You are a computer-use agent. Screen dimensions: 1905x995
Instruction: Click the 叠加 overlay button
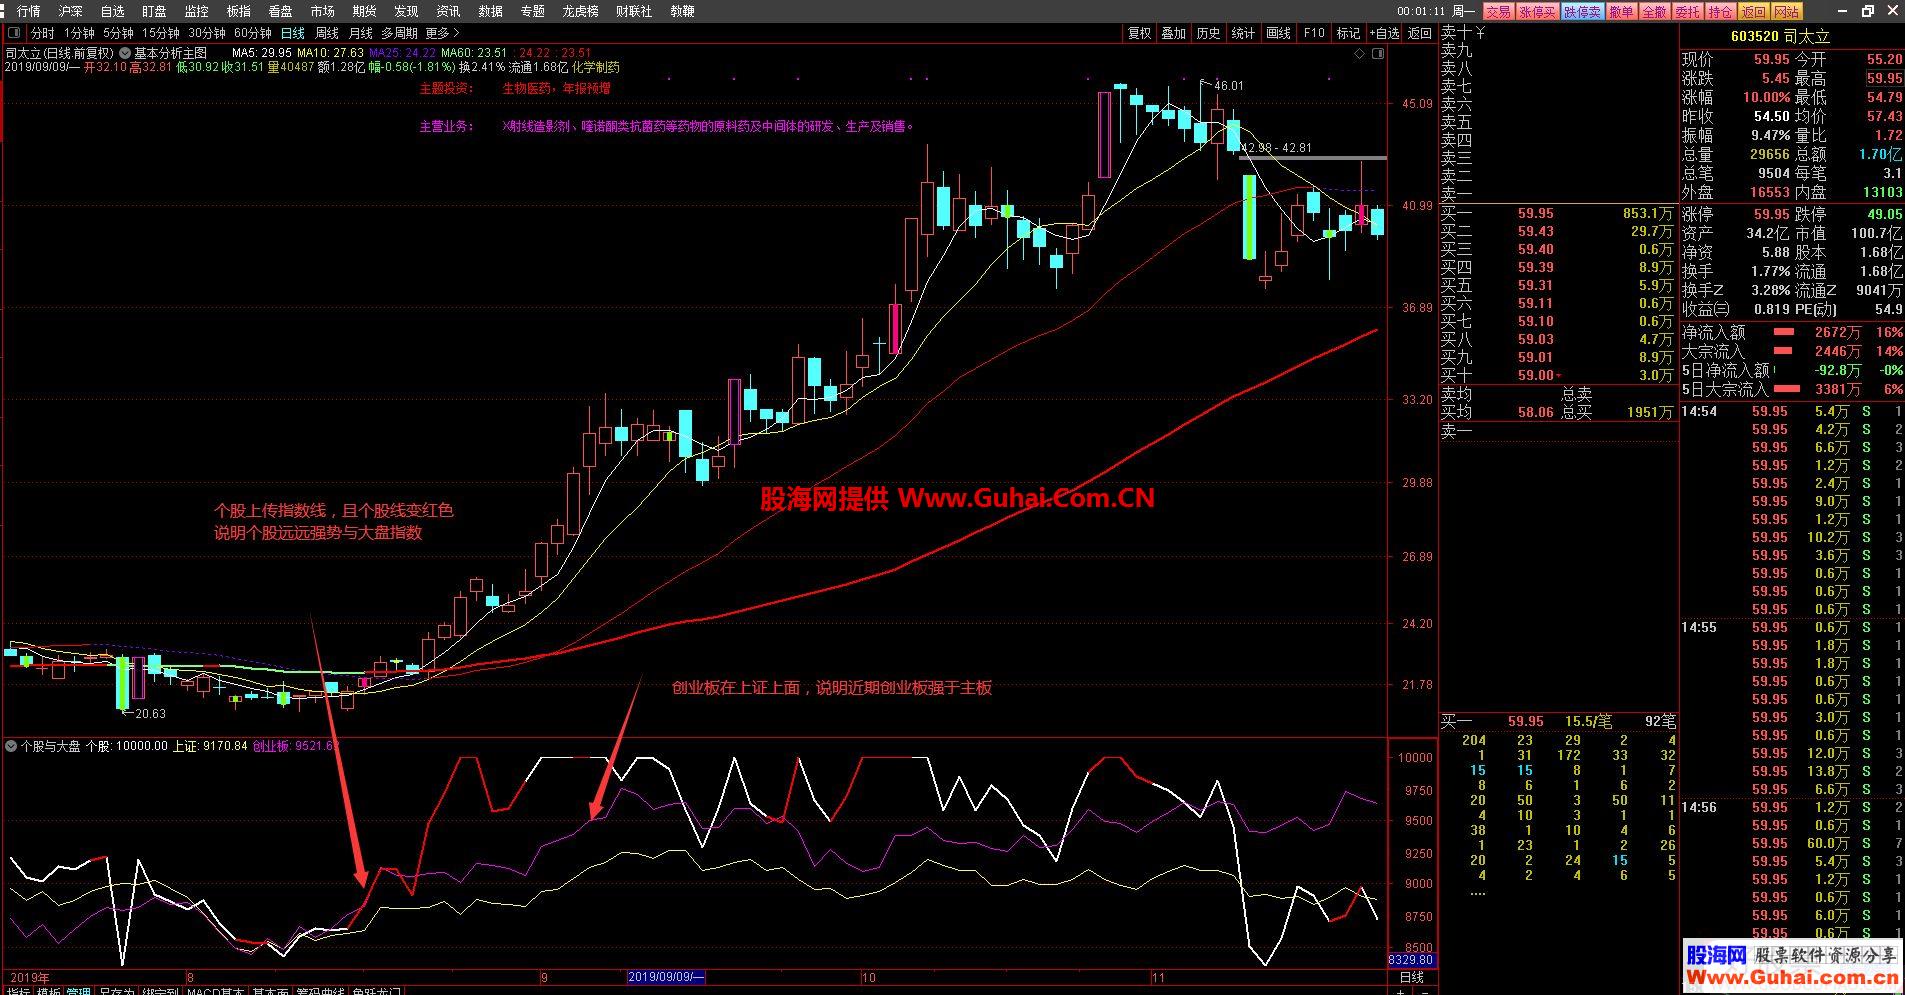pos(1174,33)
